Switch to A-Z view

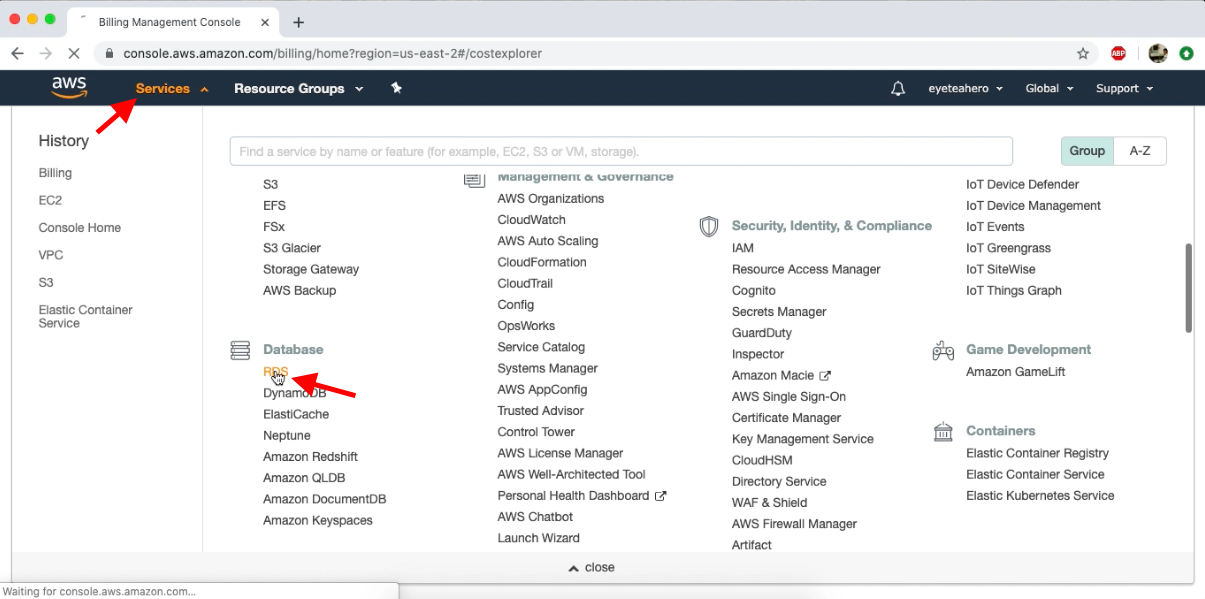coord(1140,151)
